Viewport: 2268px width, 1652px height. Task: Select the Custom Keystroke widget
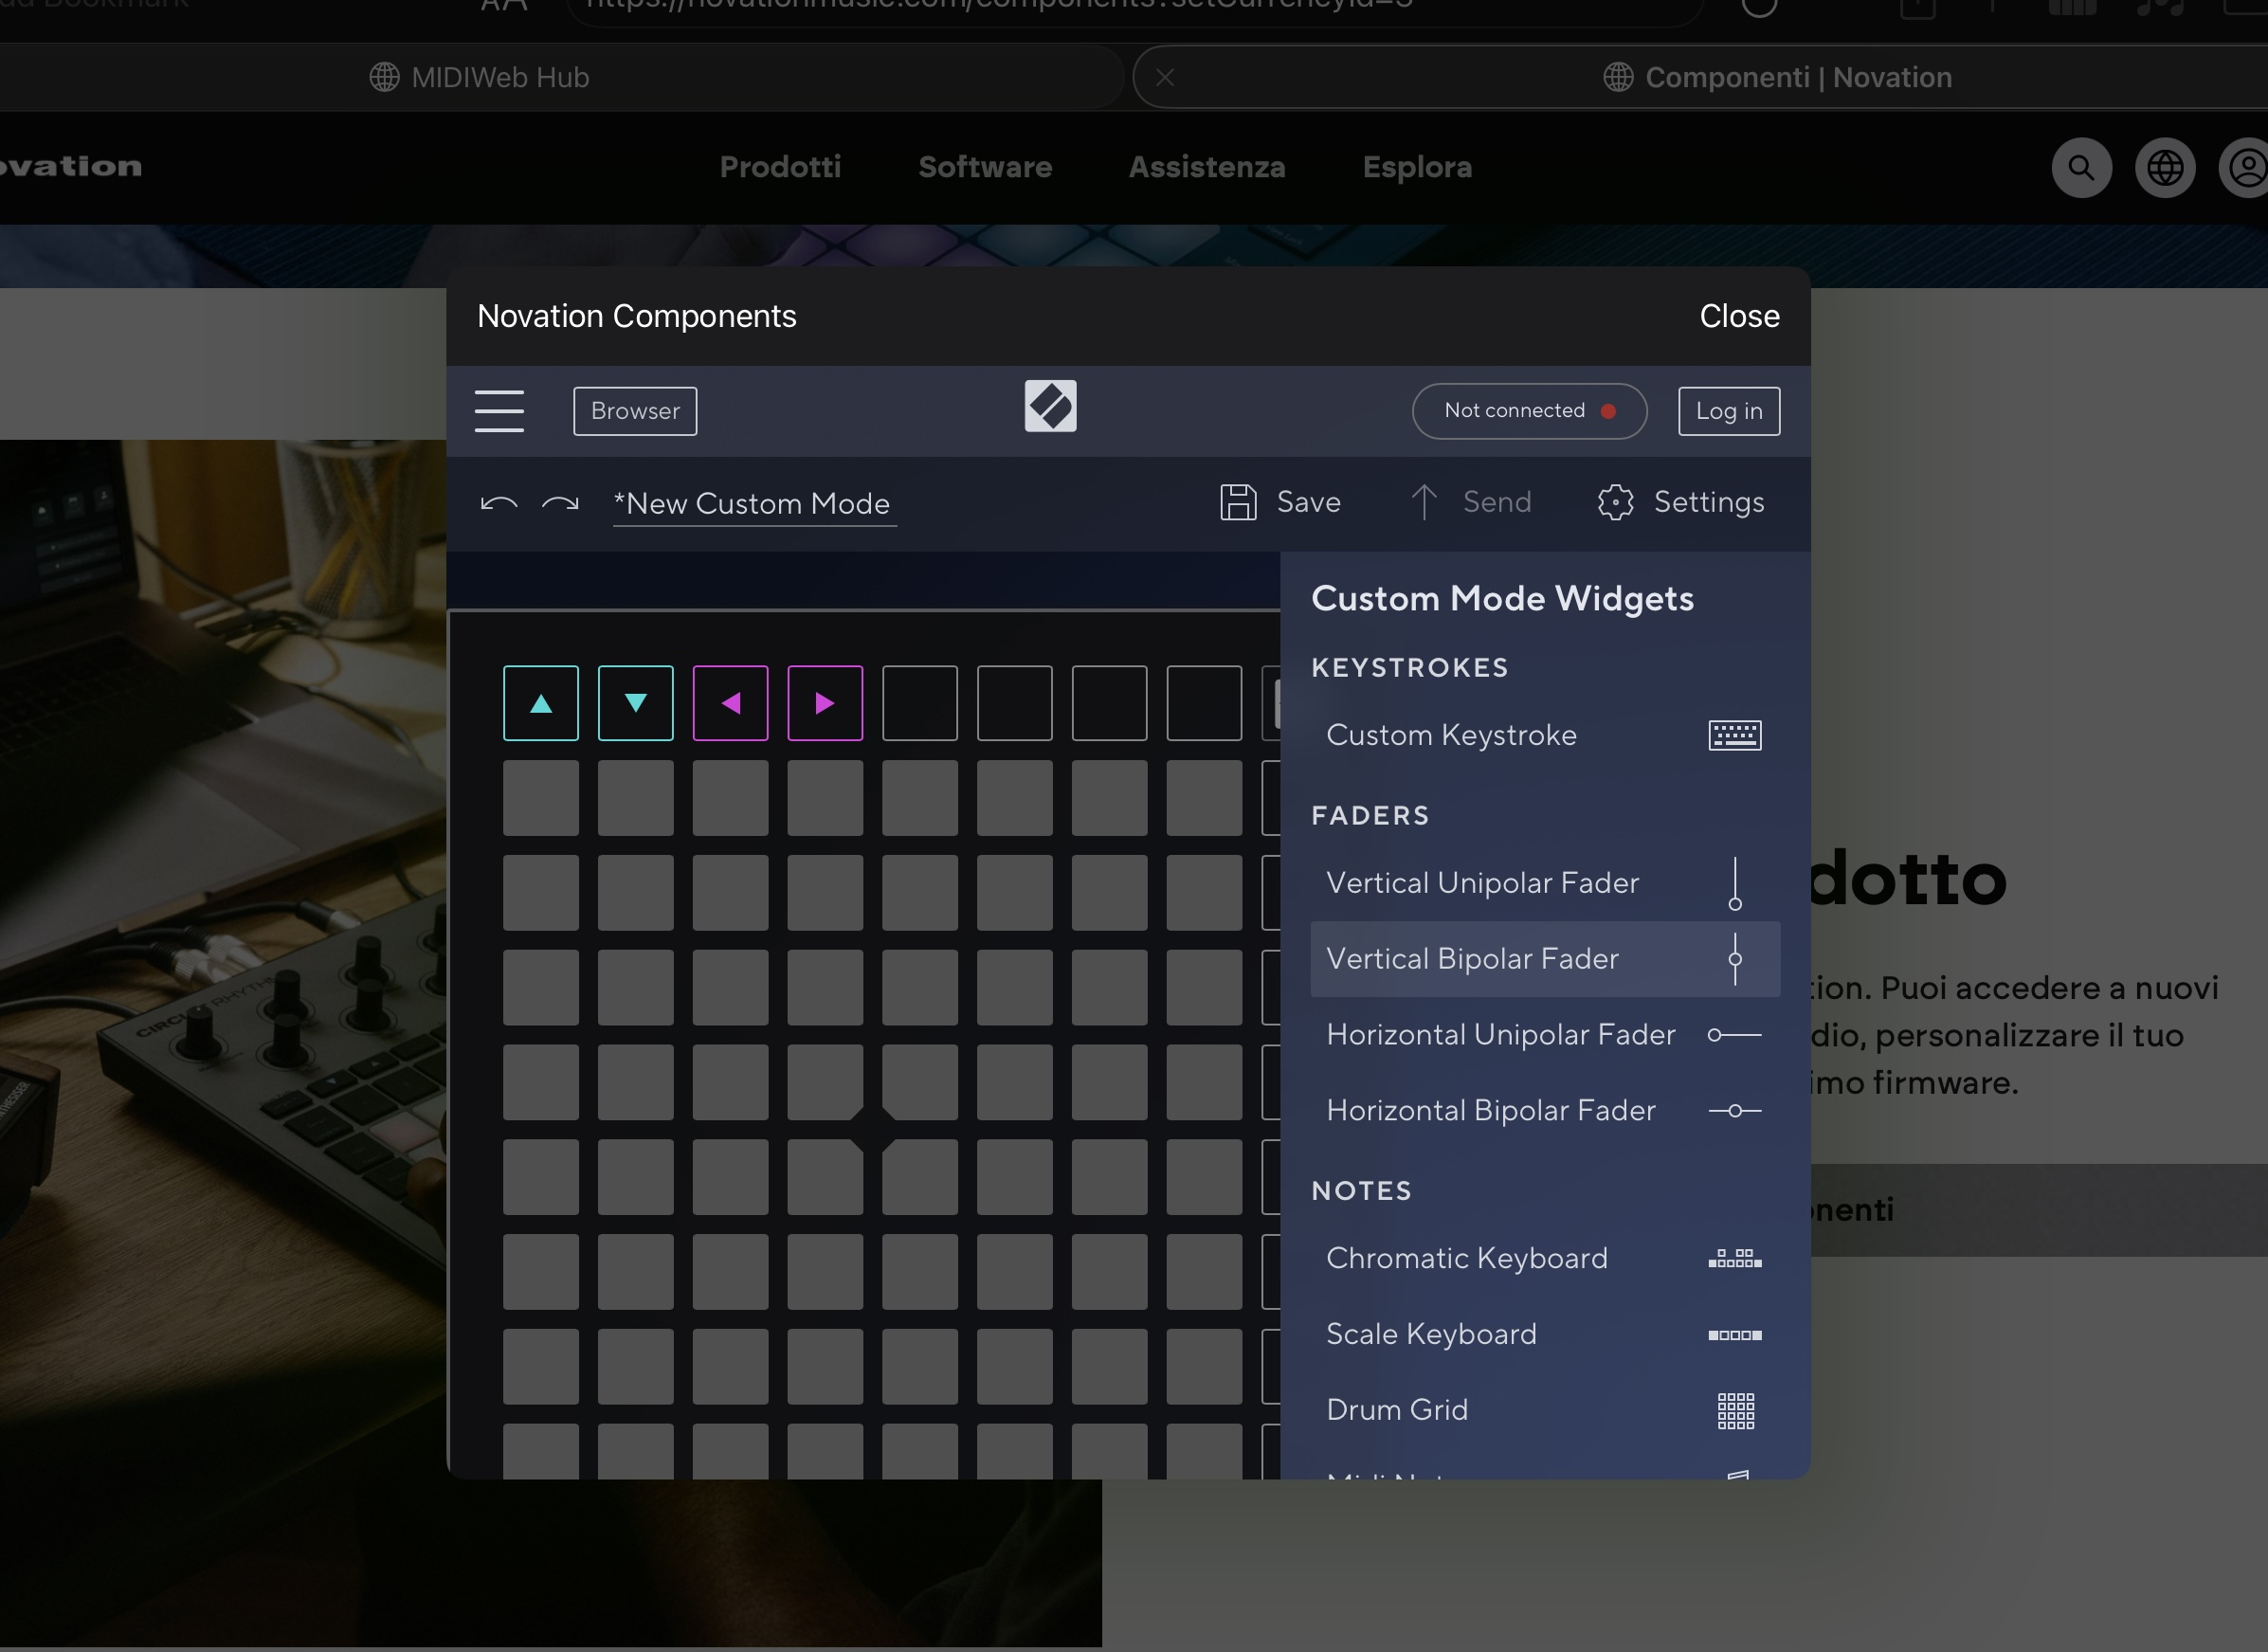pos(1545,735)
